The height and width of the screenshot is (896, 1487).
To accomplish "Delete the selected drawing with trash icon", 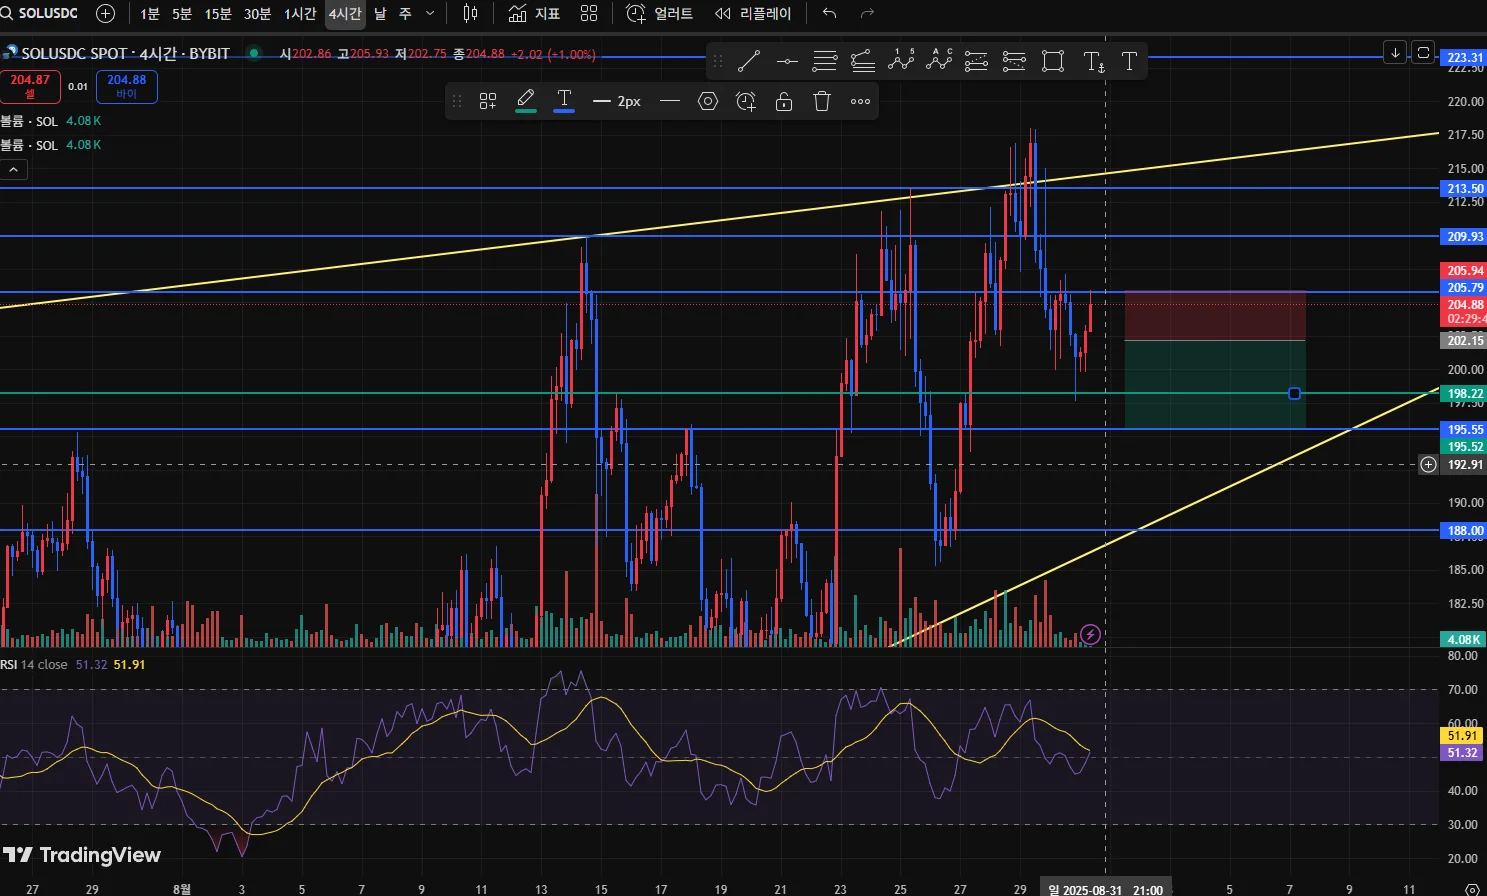I will click(822, 101).
